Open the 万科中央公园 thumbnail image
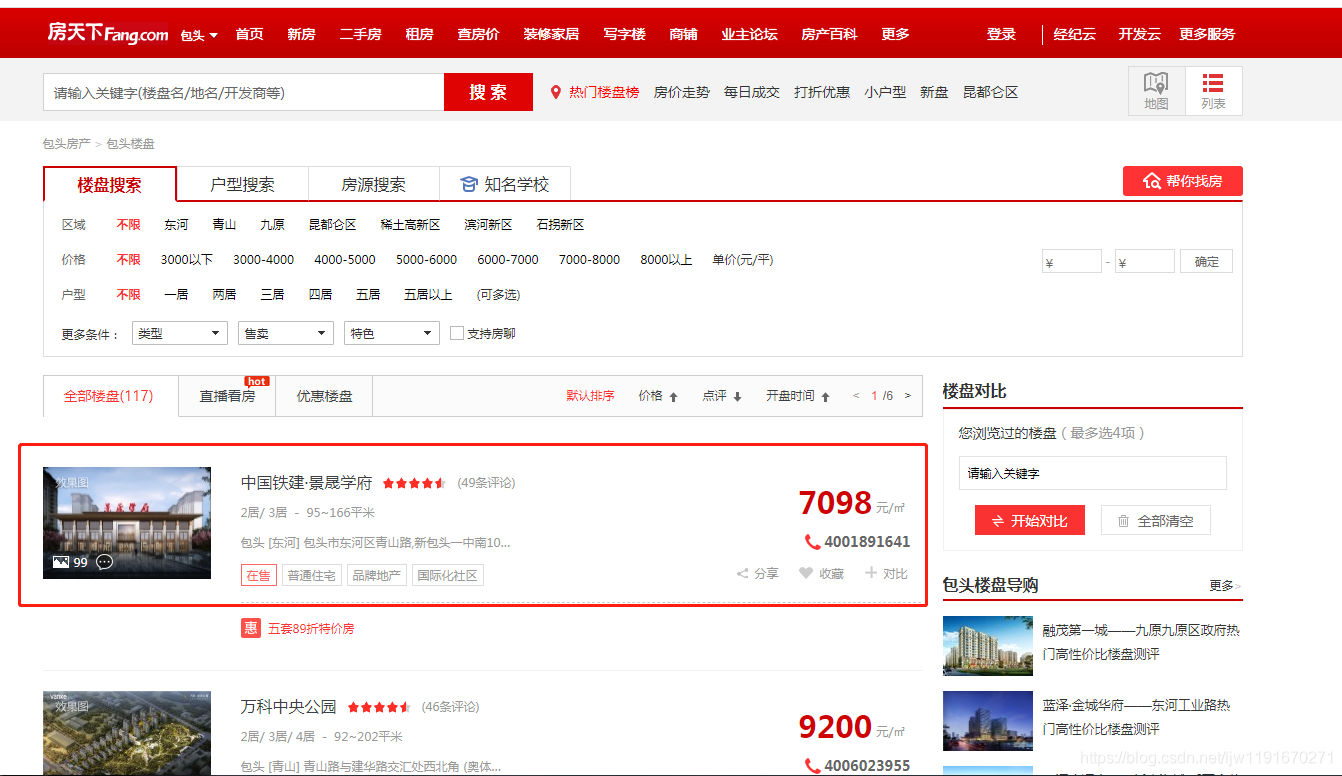This screenshot has height=776, width=1342. [127, 733]
